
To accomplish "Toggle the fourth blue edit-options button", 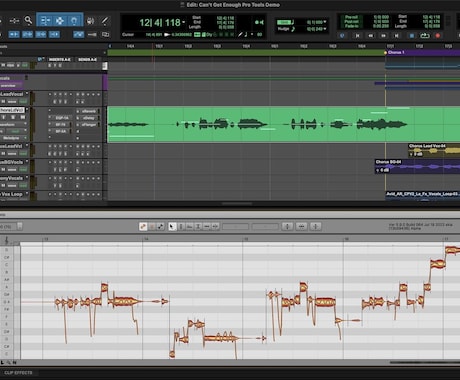I will click(x=54, y=34).
